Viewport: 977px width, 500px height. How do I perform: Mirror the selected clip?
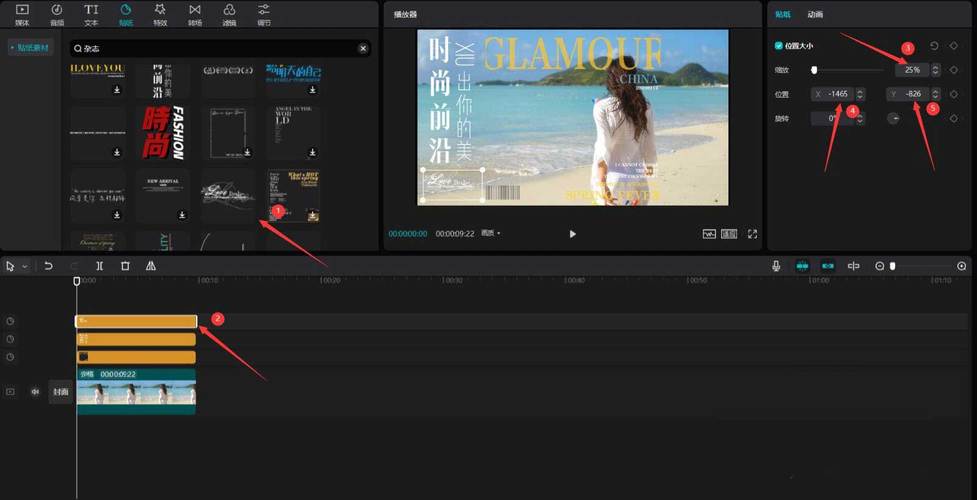(151, 266)
